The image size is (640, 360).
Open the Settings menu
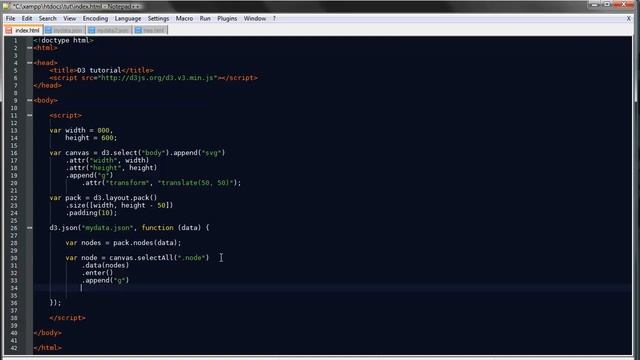coord(158,18)
